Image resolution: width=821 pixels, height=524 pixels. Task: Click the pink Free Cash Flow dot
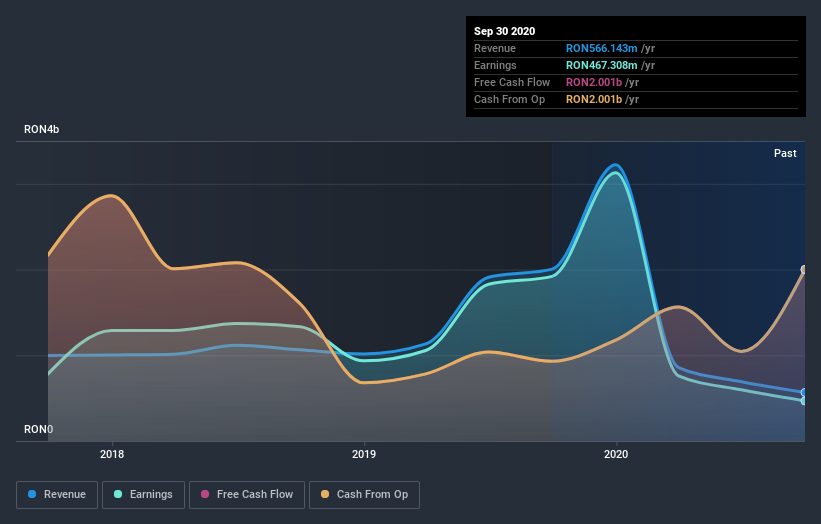tap(205, 494)
